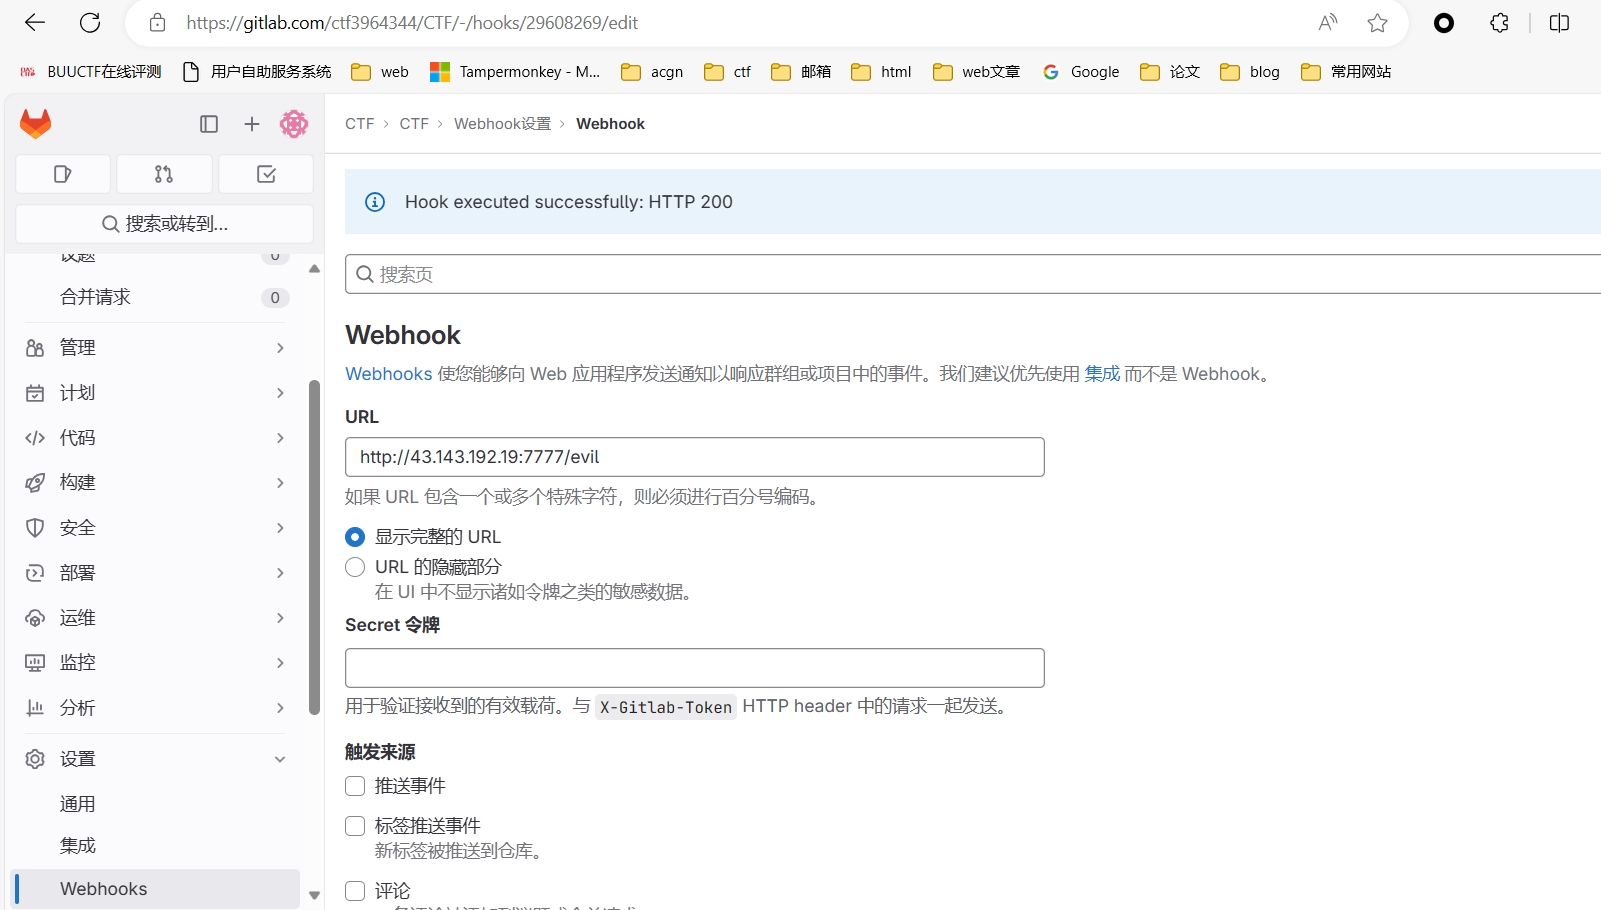Open 通用 settings item

pyautogui.click(x=156, y=804)
